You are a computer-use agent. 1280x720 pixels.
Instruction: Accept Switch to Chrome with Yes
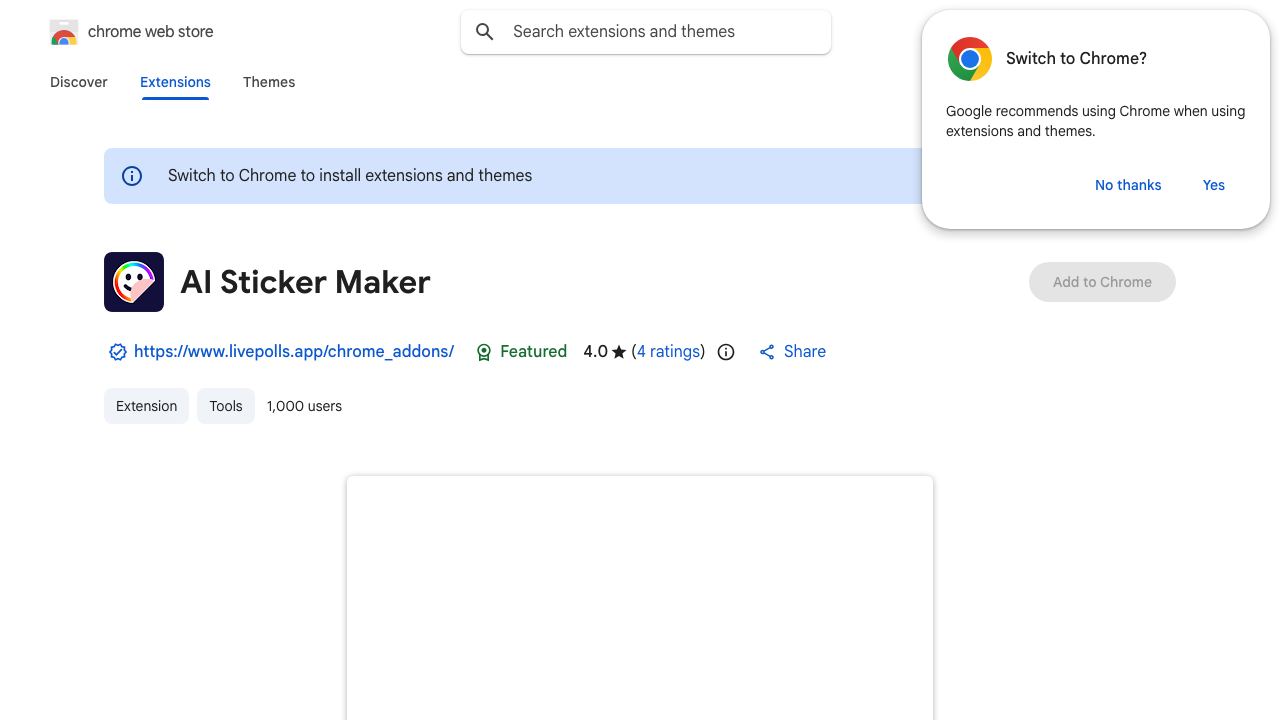[x=1214, y=185]
